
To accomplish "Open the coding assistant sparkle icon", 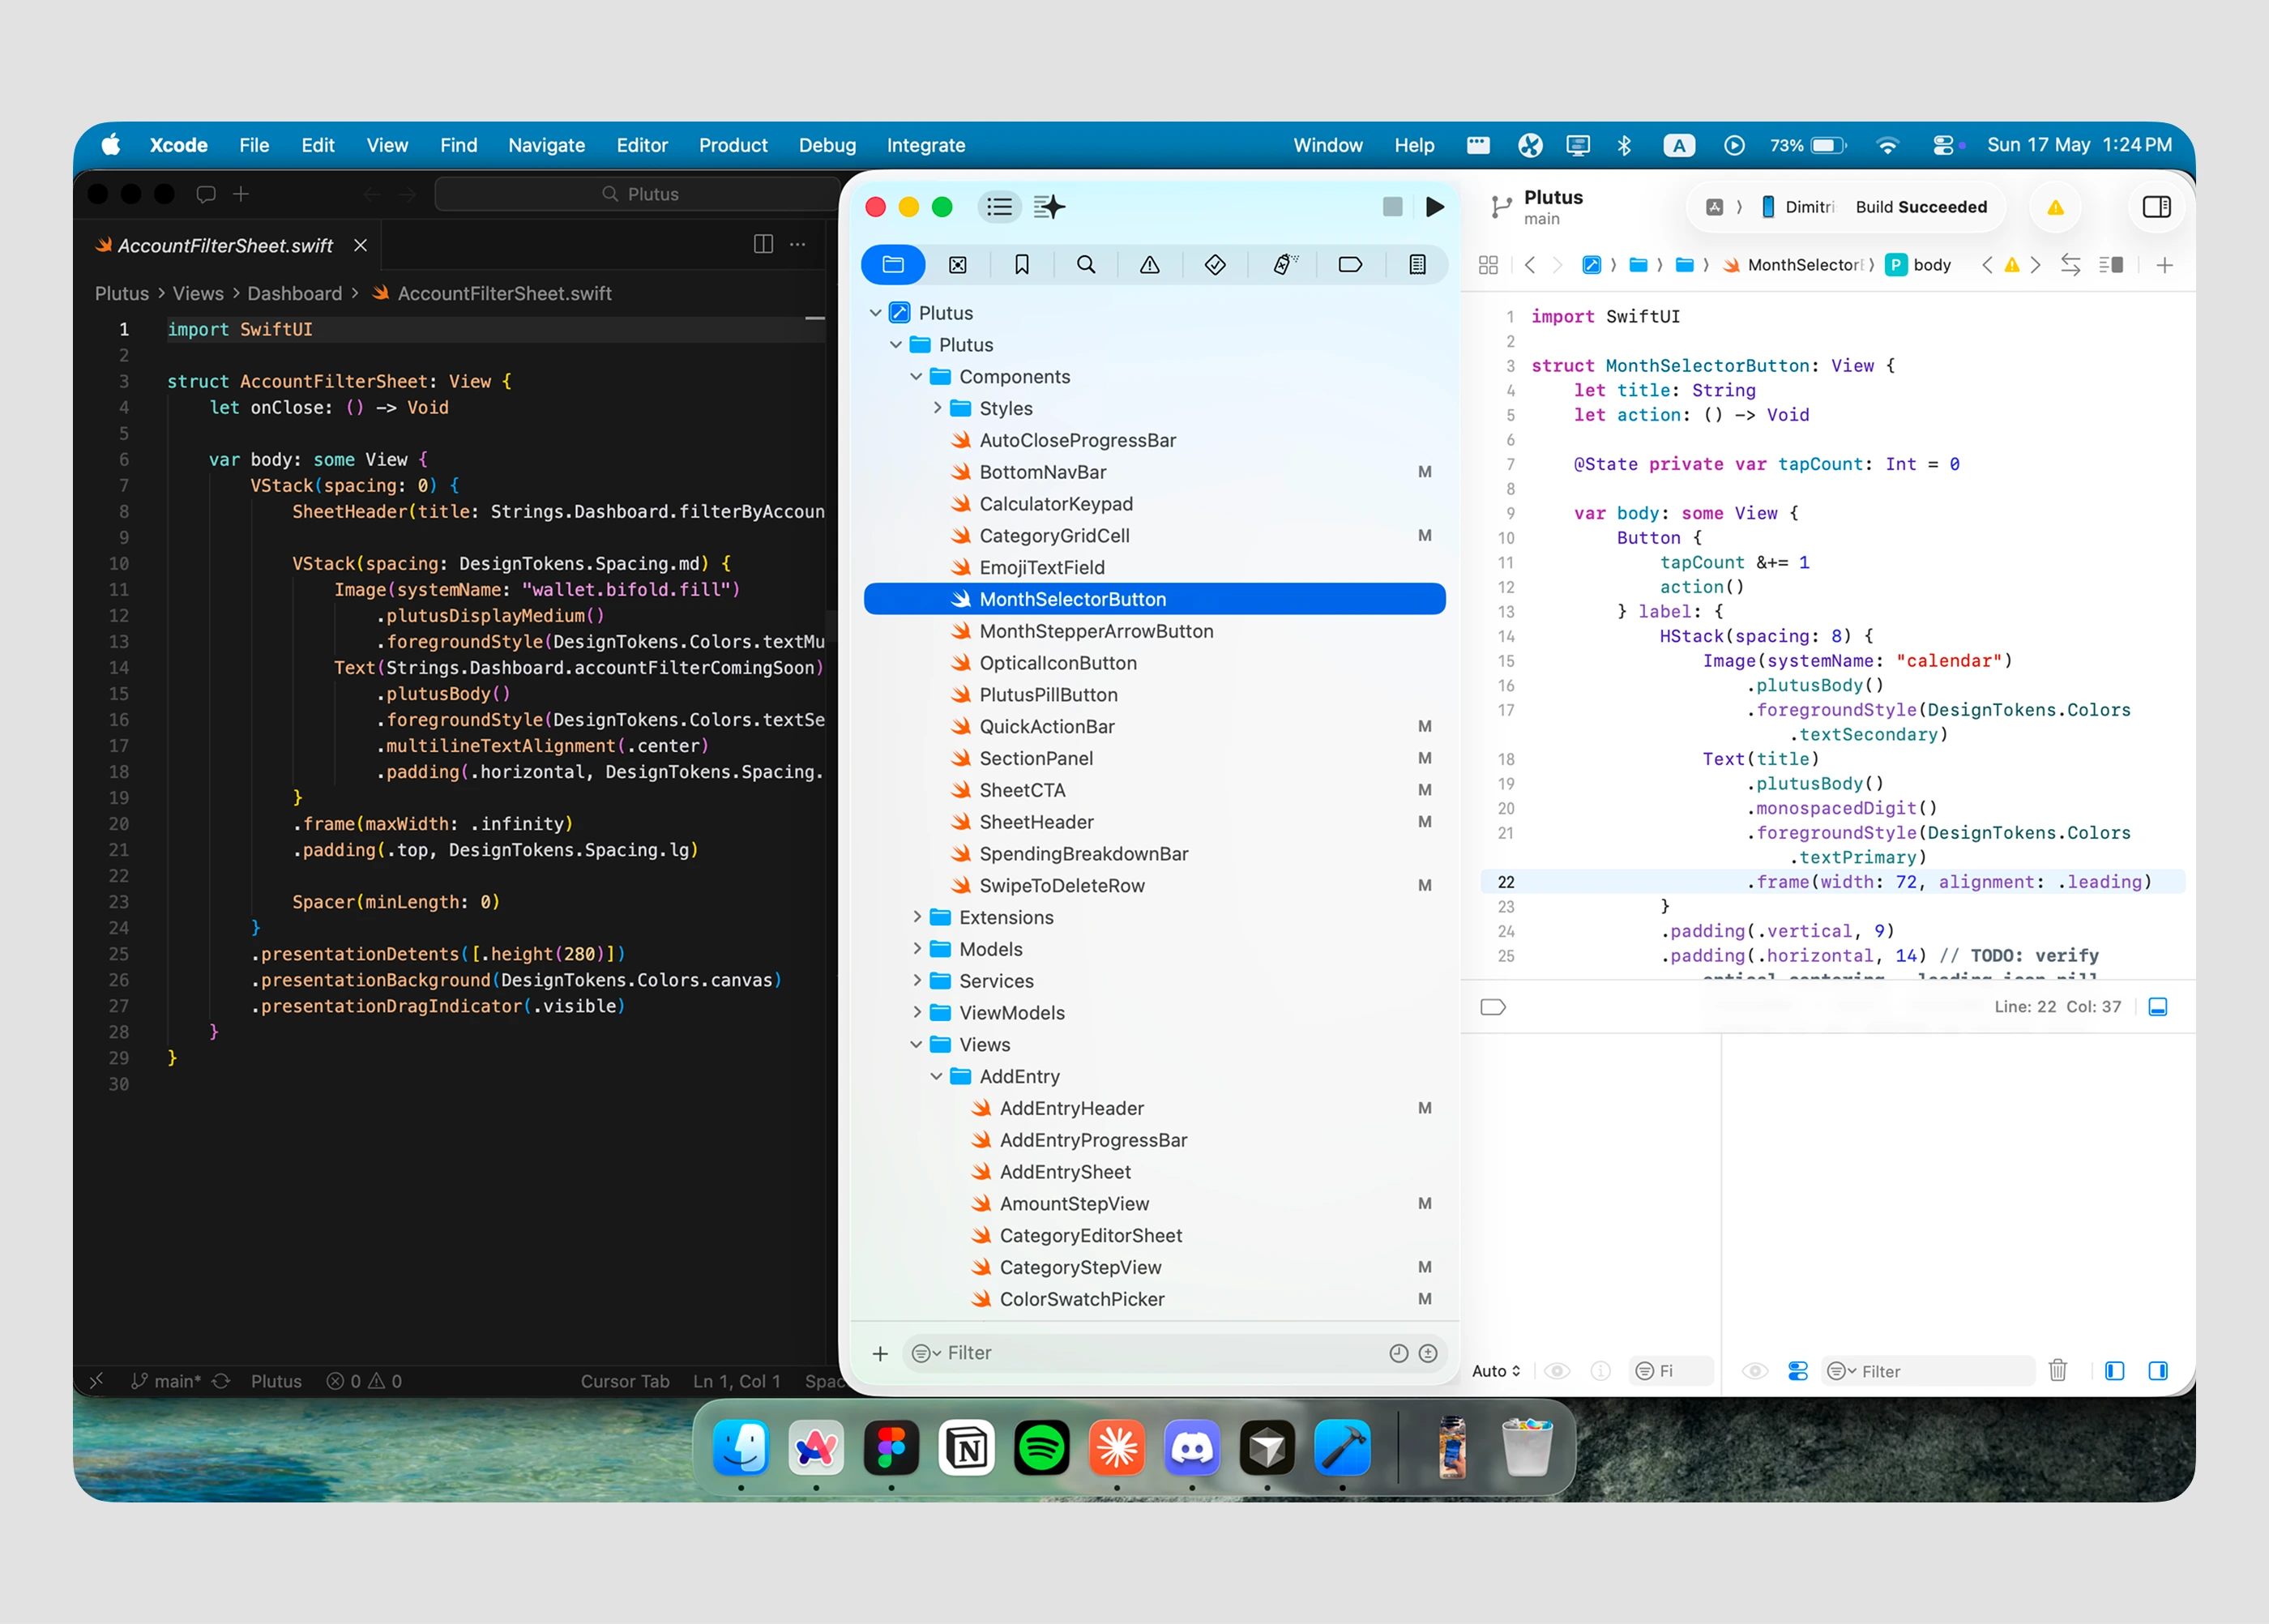I will 1048,207.
